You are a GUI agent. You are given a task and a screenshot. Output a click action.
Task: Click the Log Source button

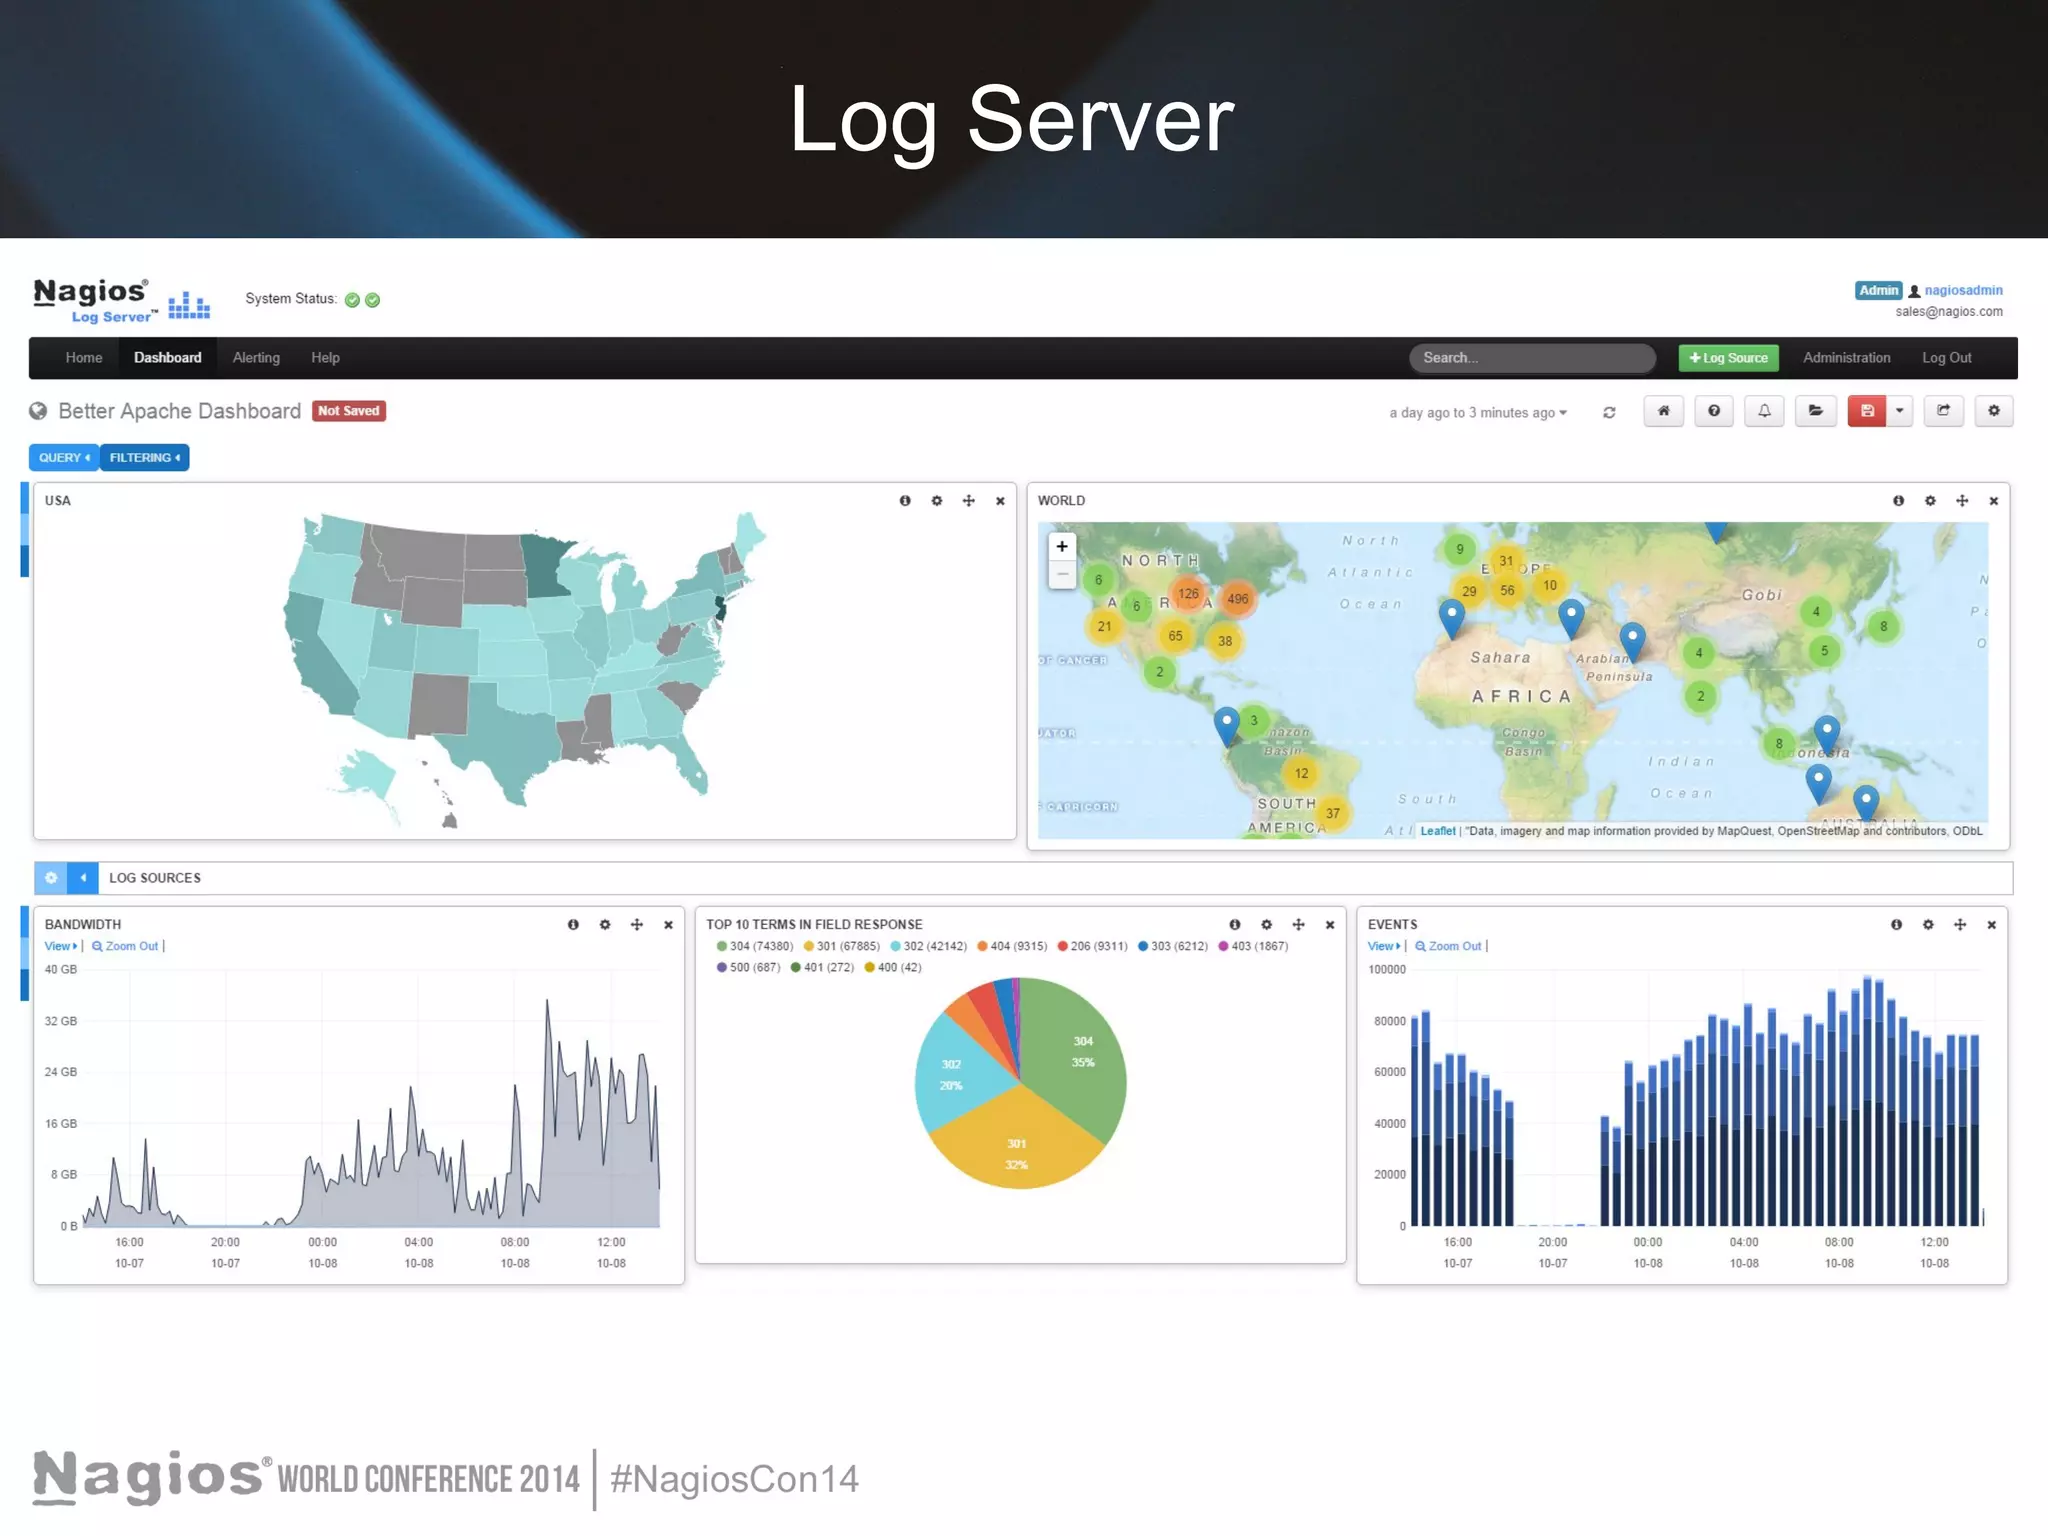[x=1728, y=358]
